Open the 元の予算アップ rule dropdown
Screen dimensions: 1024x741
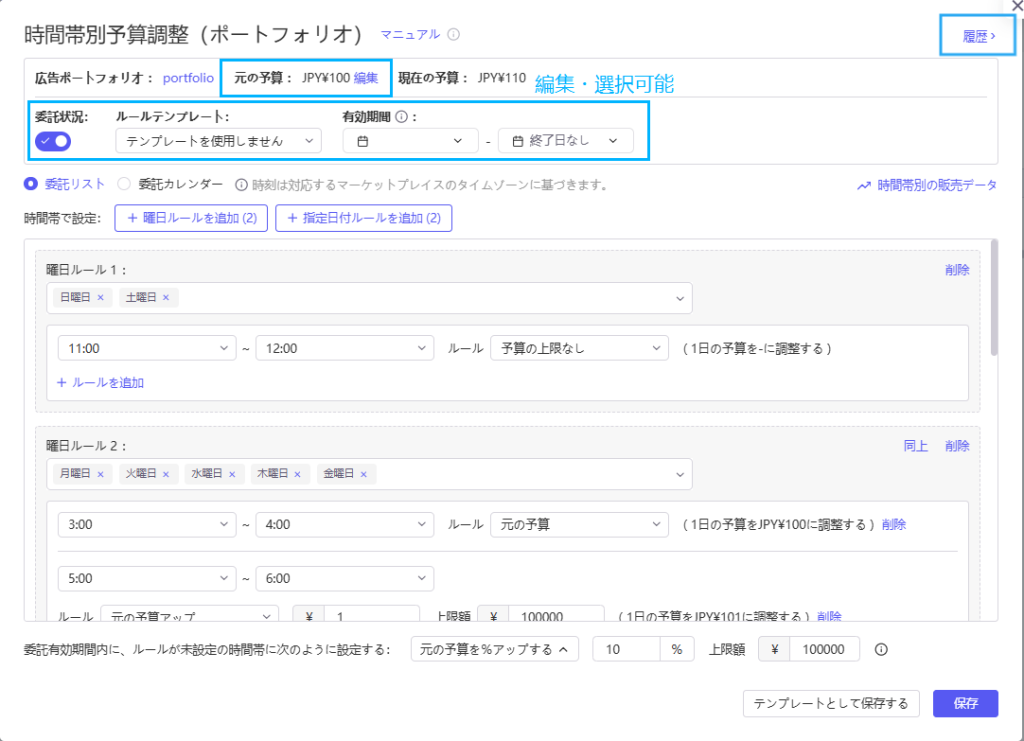pos(189,614)
